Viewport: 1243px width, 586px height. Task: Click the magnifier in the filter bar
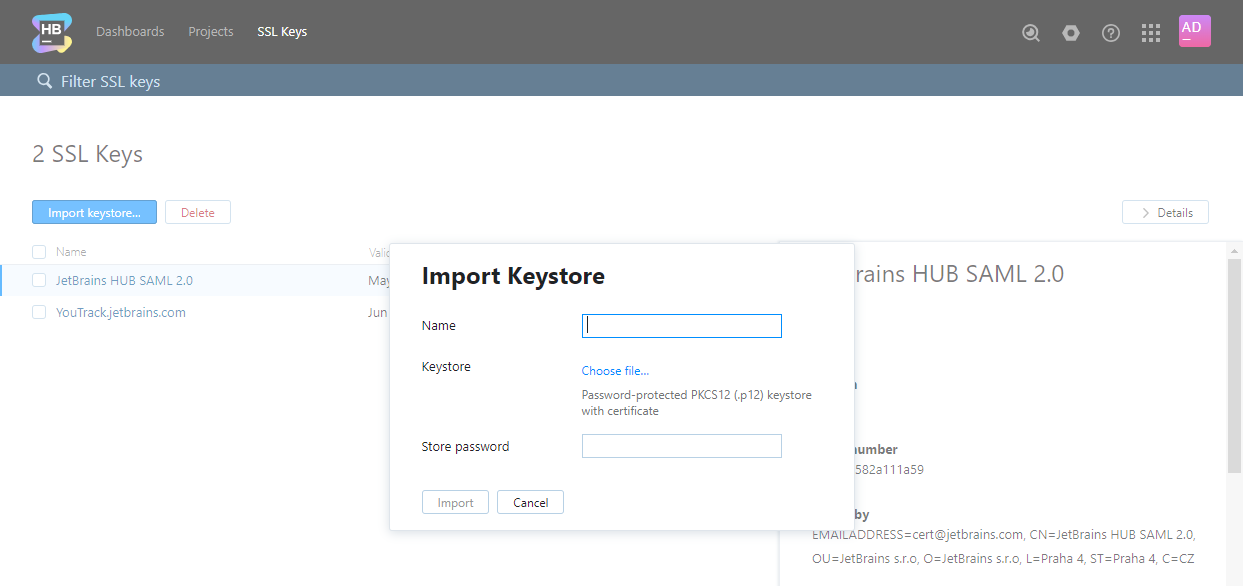(x=44, y=80)
